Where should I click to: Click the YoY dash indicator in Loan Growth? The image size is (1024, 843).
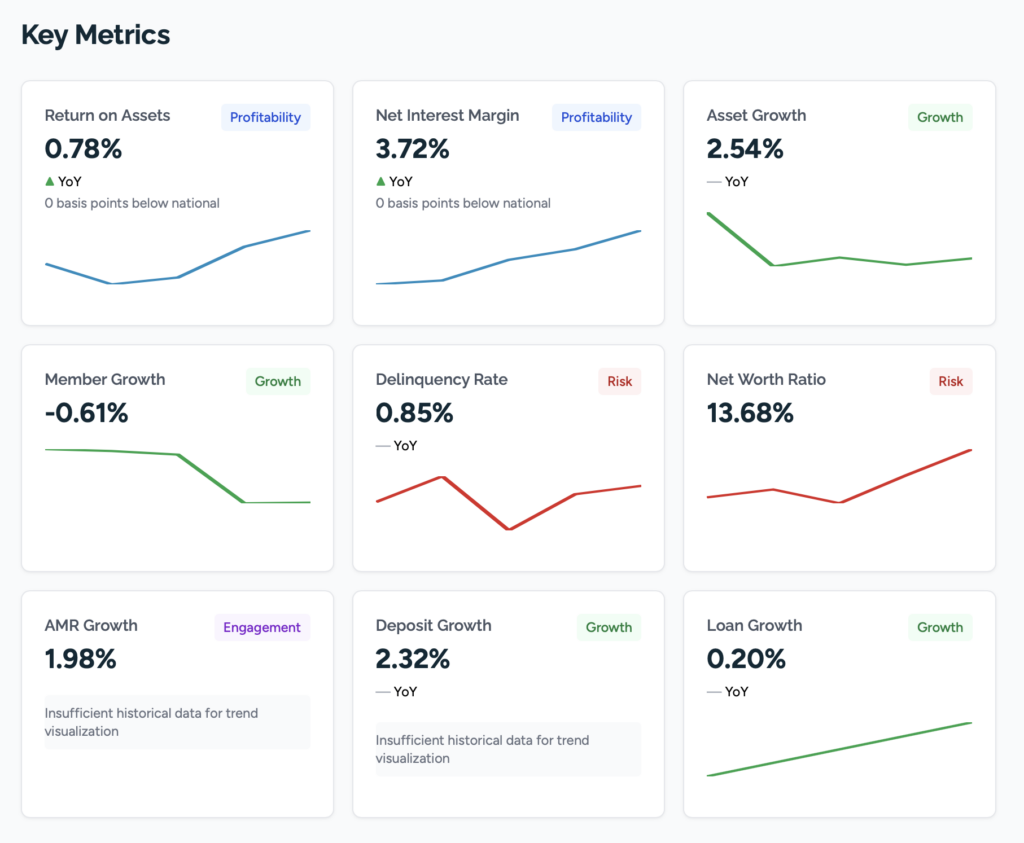click(714, 692)
